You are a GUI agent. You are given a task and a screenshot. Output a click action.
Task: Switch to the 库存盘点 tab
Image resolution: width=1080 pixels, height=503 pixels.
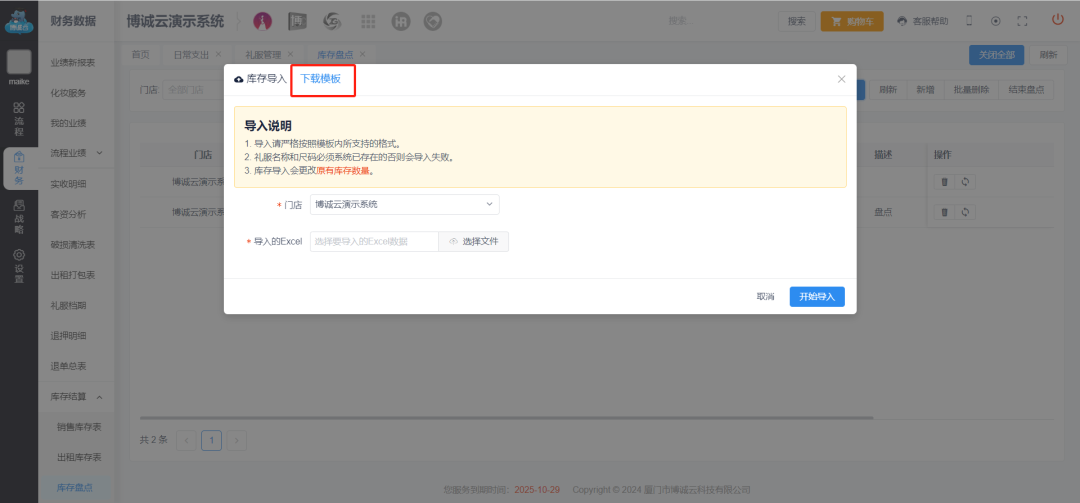coord(335,54)
